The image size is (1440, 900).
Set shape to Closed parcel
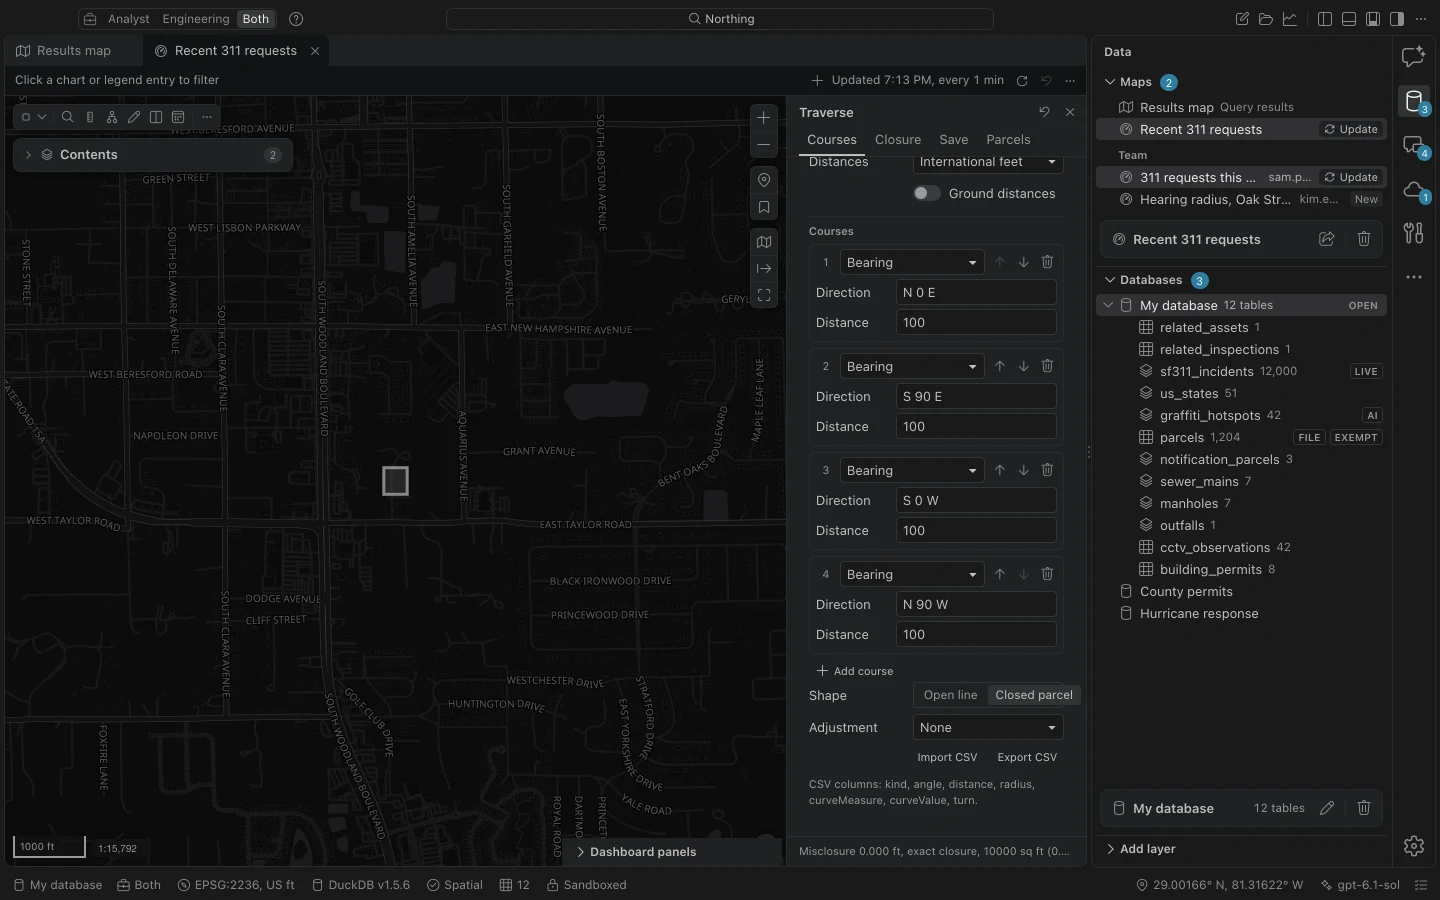click(x=1034, y=695)
